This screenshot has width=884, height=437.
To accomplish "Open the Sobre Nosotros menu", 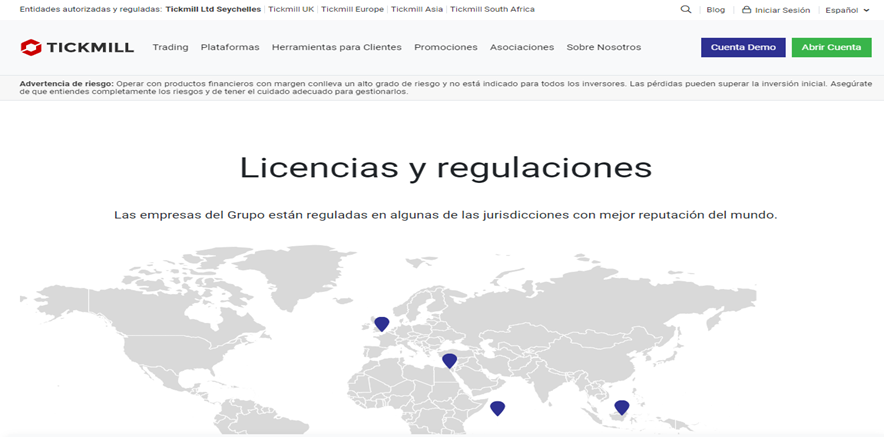I will point(604,47).
